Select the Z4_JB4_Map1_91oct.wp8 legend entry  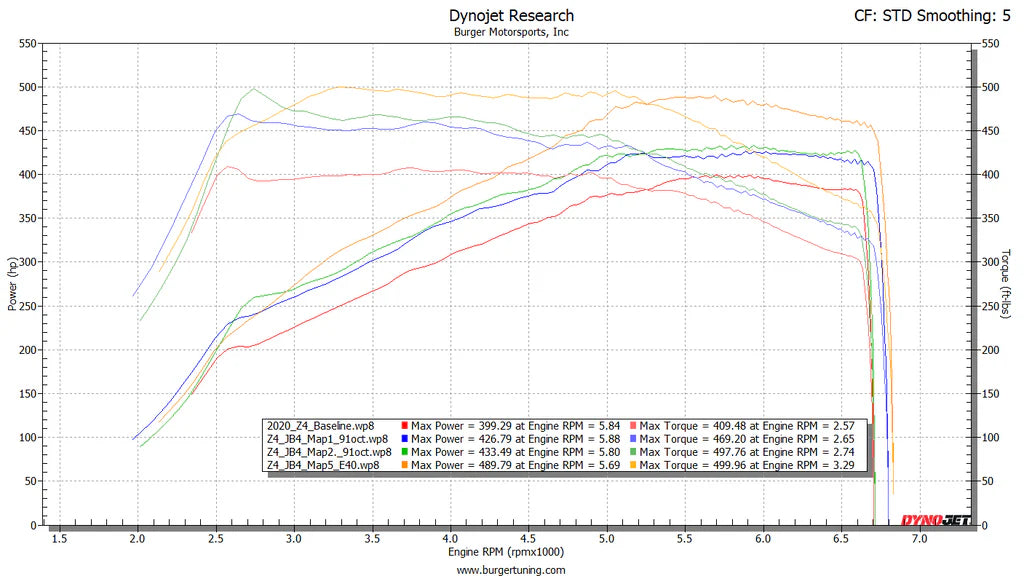pyautogui.click(x=326, y=438)
